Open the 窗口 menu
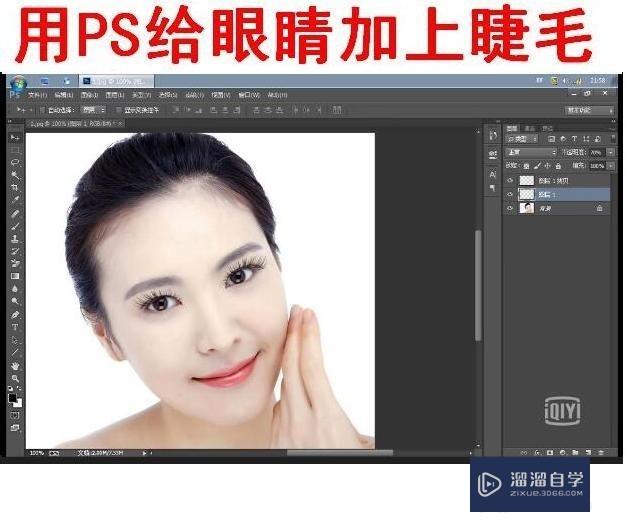The height and width of the screenshot is (526, 625). pos(249,95)
